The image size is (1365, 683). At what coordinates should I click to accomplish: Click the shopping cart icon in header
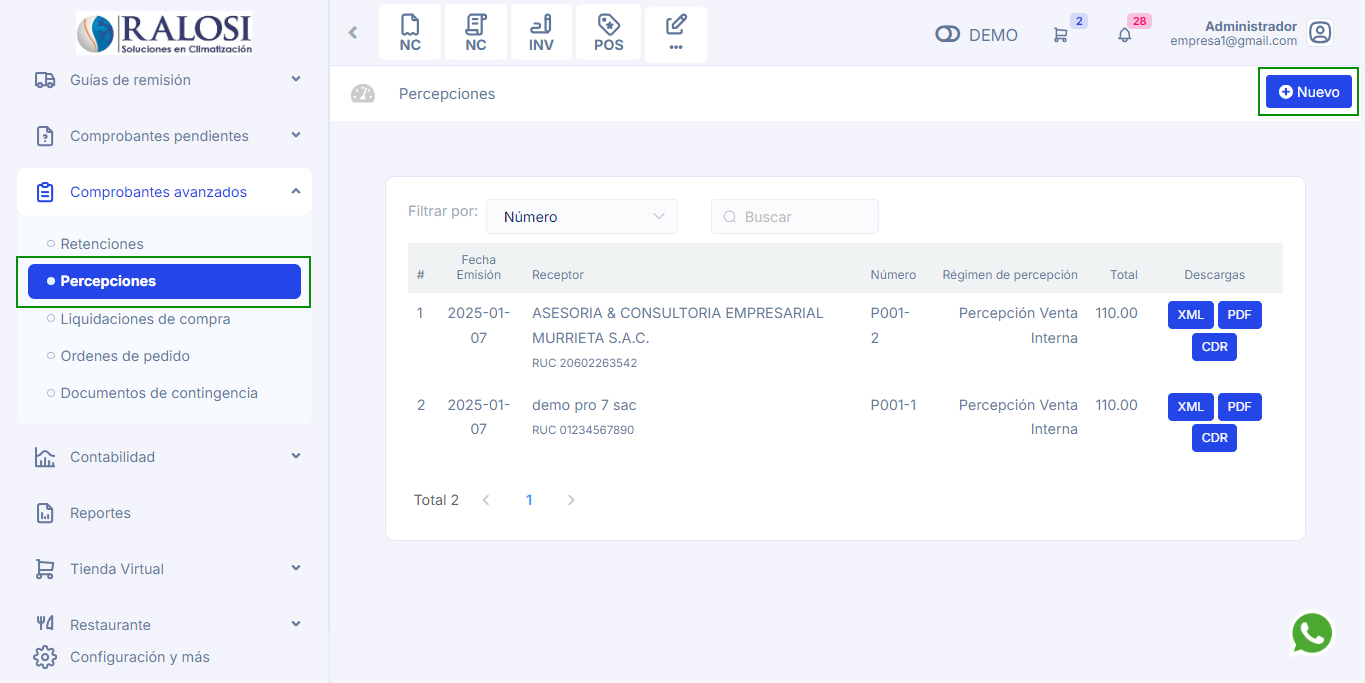tap(1060, 35)
